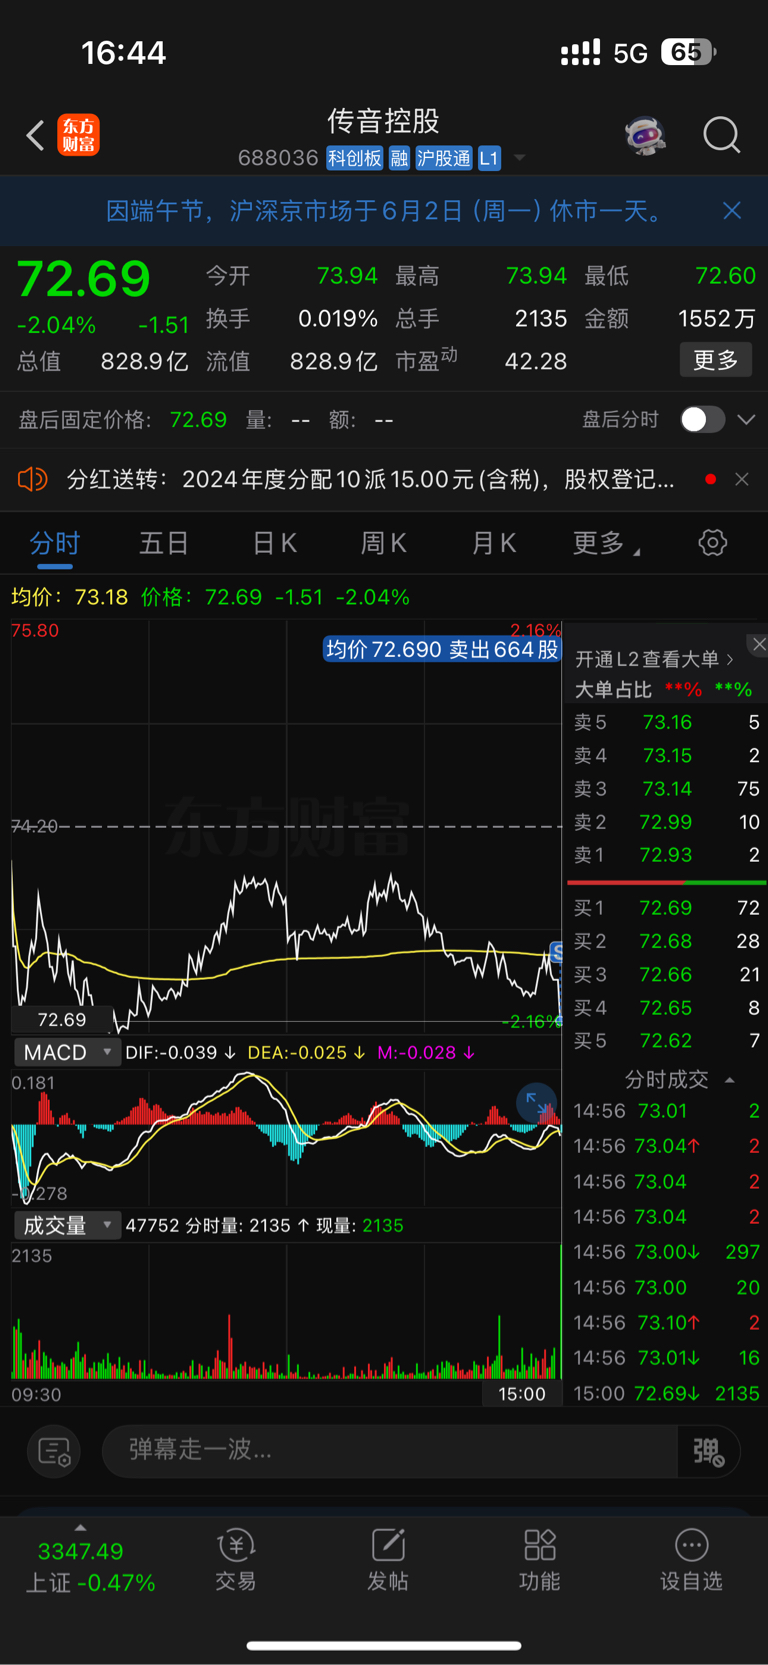The image size is (768, 1665).
Task: Select 卖5 price 73.16 row
Action: tap(666, 722)
